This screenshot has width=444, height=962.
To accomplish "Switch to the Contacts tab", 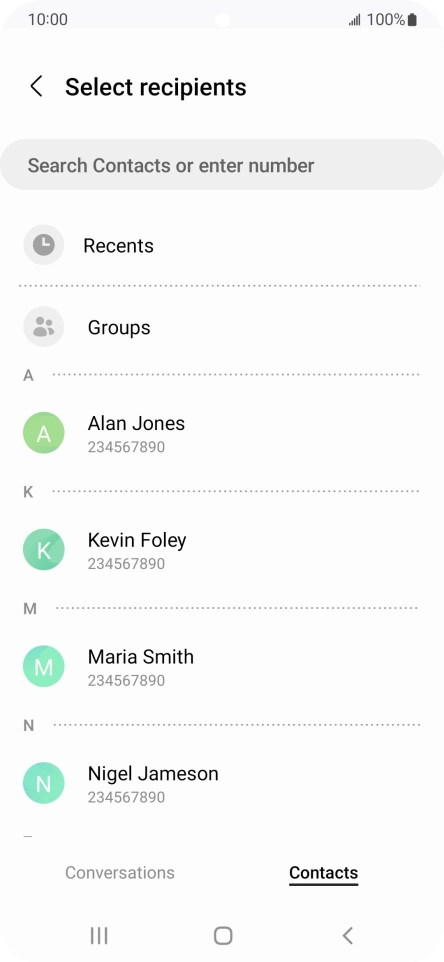I will (323, 872).
